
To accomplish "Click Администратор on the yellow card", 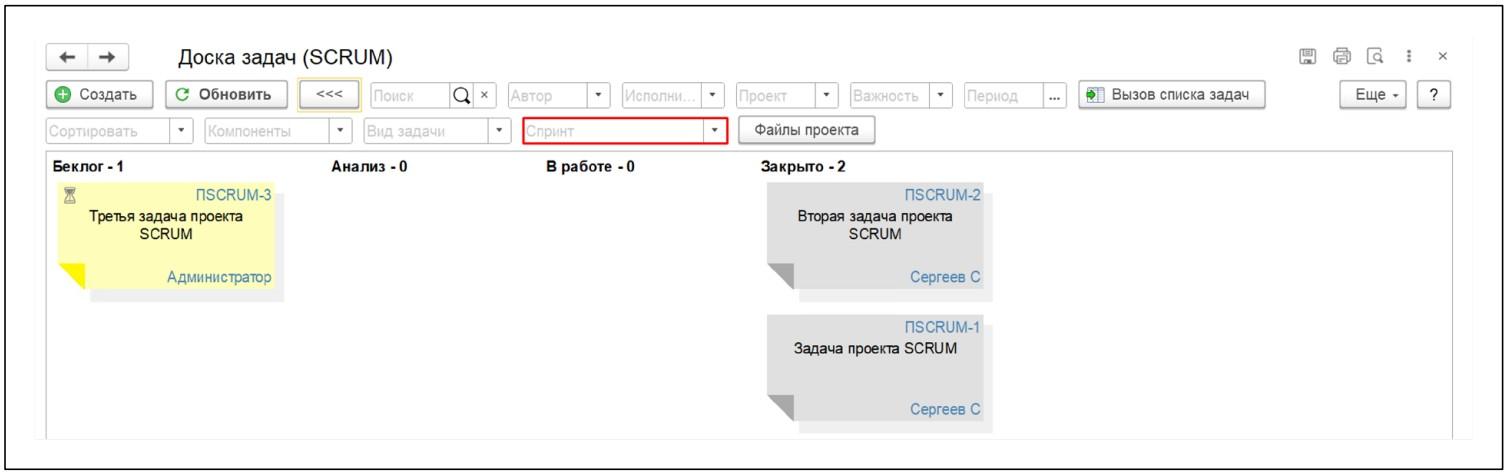I will pyautogui.click(x=219, y=277).
